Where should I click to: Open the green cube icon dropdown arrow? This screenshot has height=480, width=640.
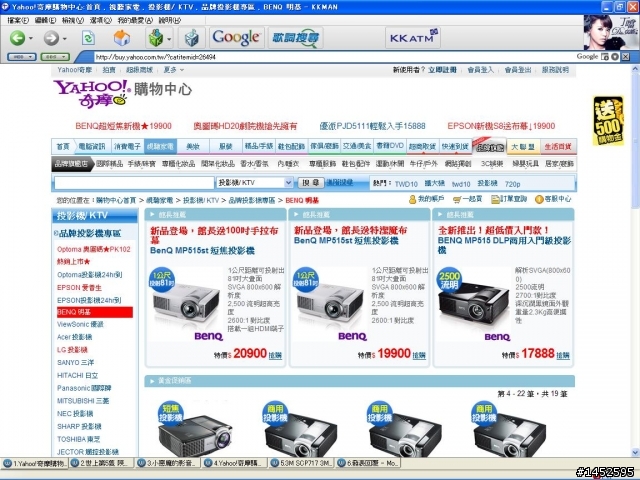[169, 39]
